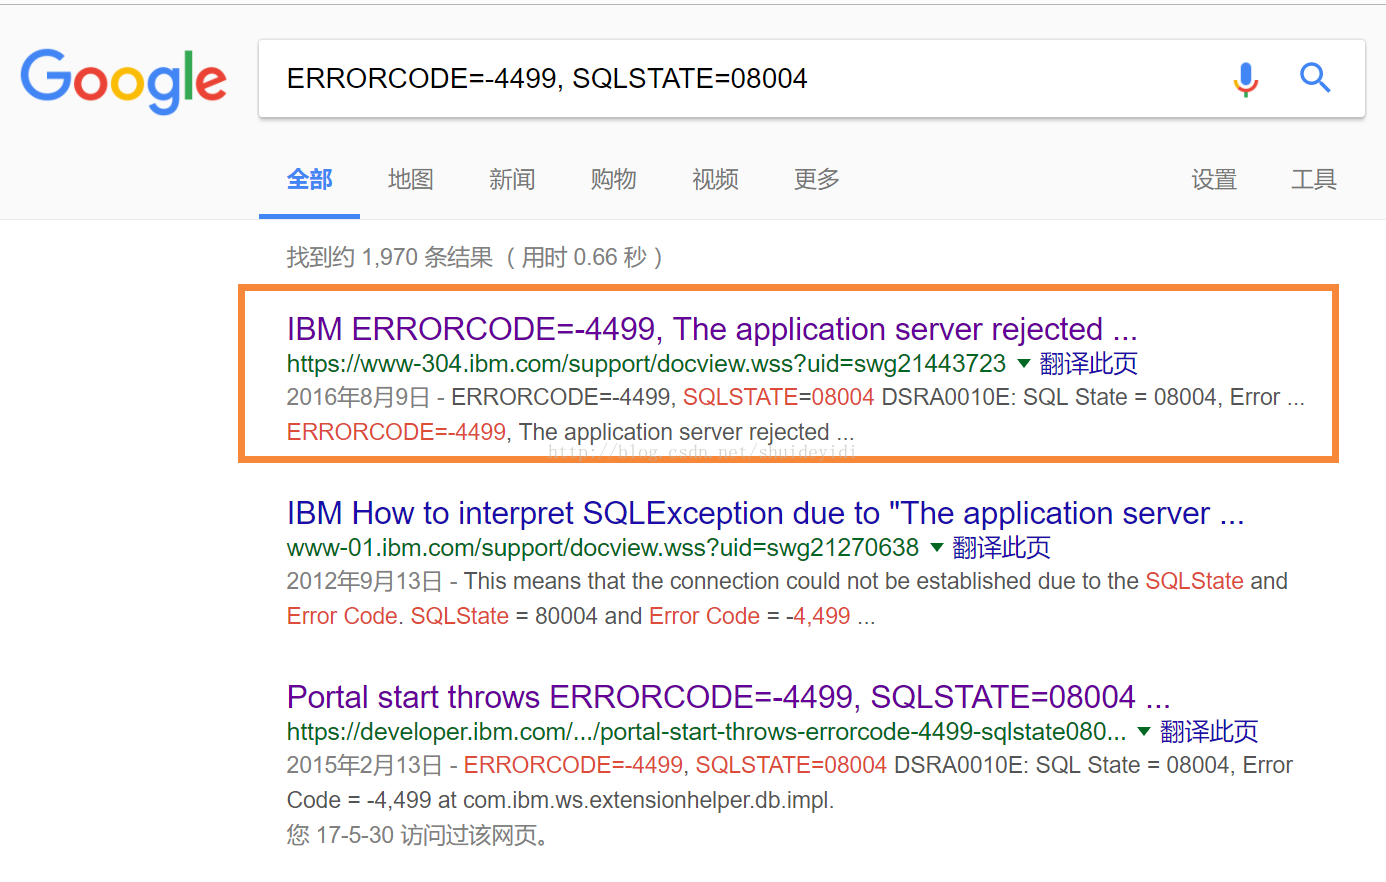Viewport: 1386px width, 882px height.
Task: Click the snippet dated 2012年9月13日
Action: pos(787,599)
